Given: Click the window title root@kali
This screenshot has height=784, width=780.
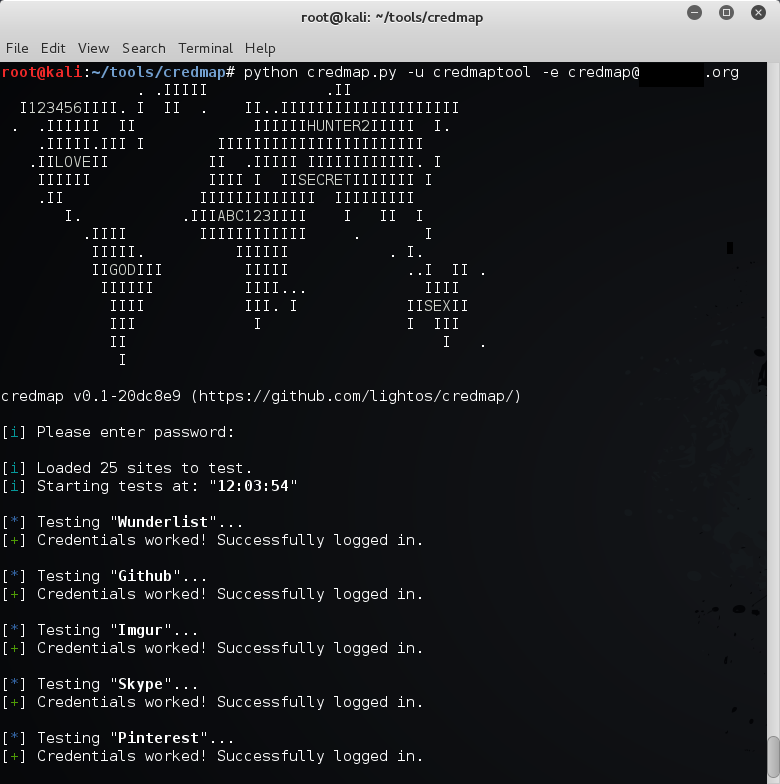Looking at the screenshot, I should (x=392, y=18).
